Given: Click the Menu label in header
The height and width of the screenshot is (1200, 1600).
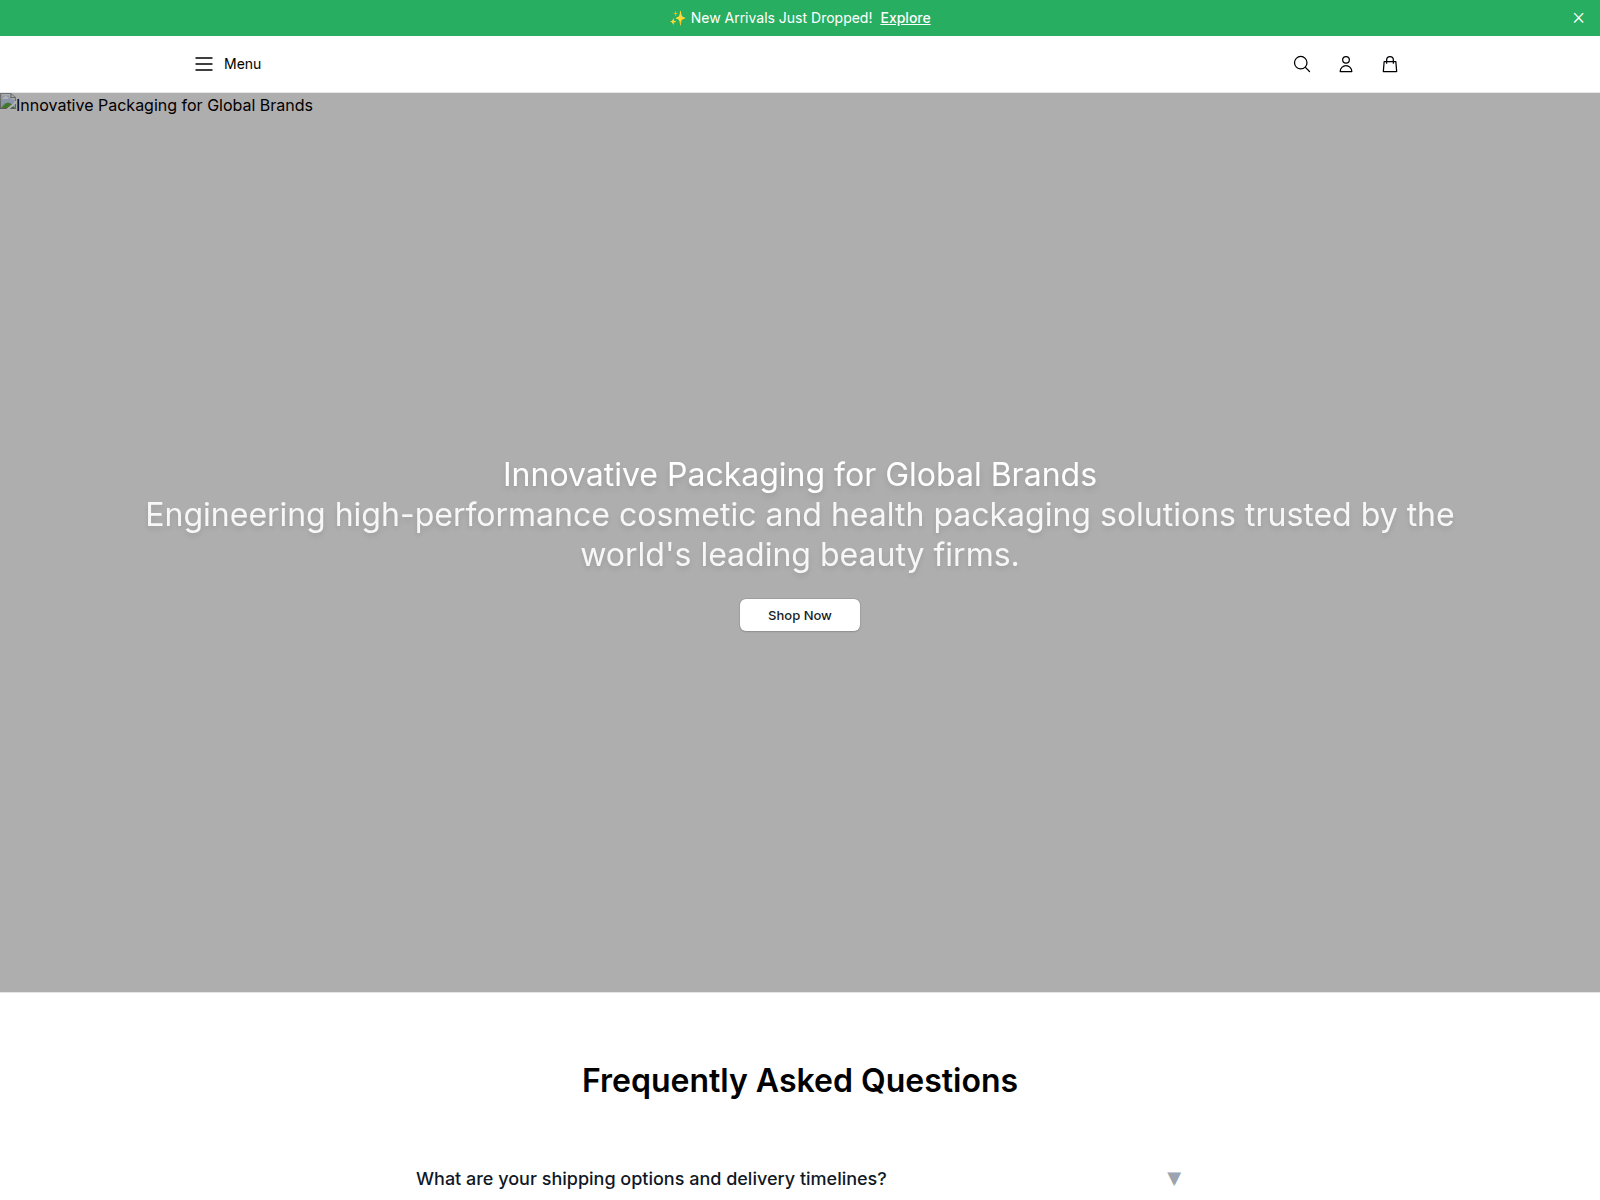Looking at the screenshot, I should point(242,64).
